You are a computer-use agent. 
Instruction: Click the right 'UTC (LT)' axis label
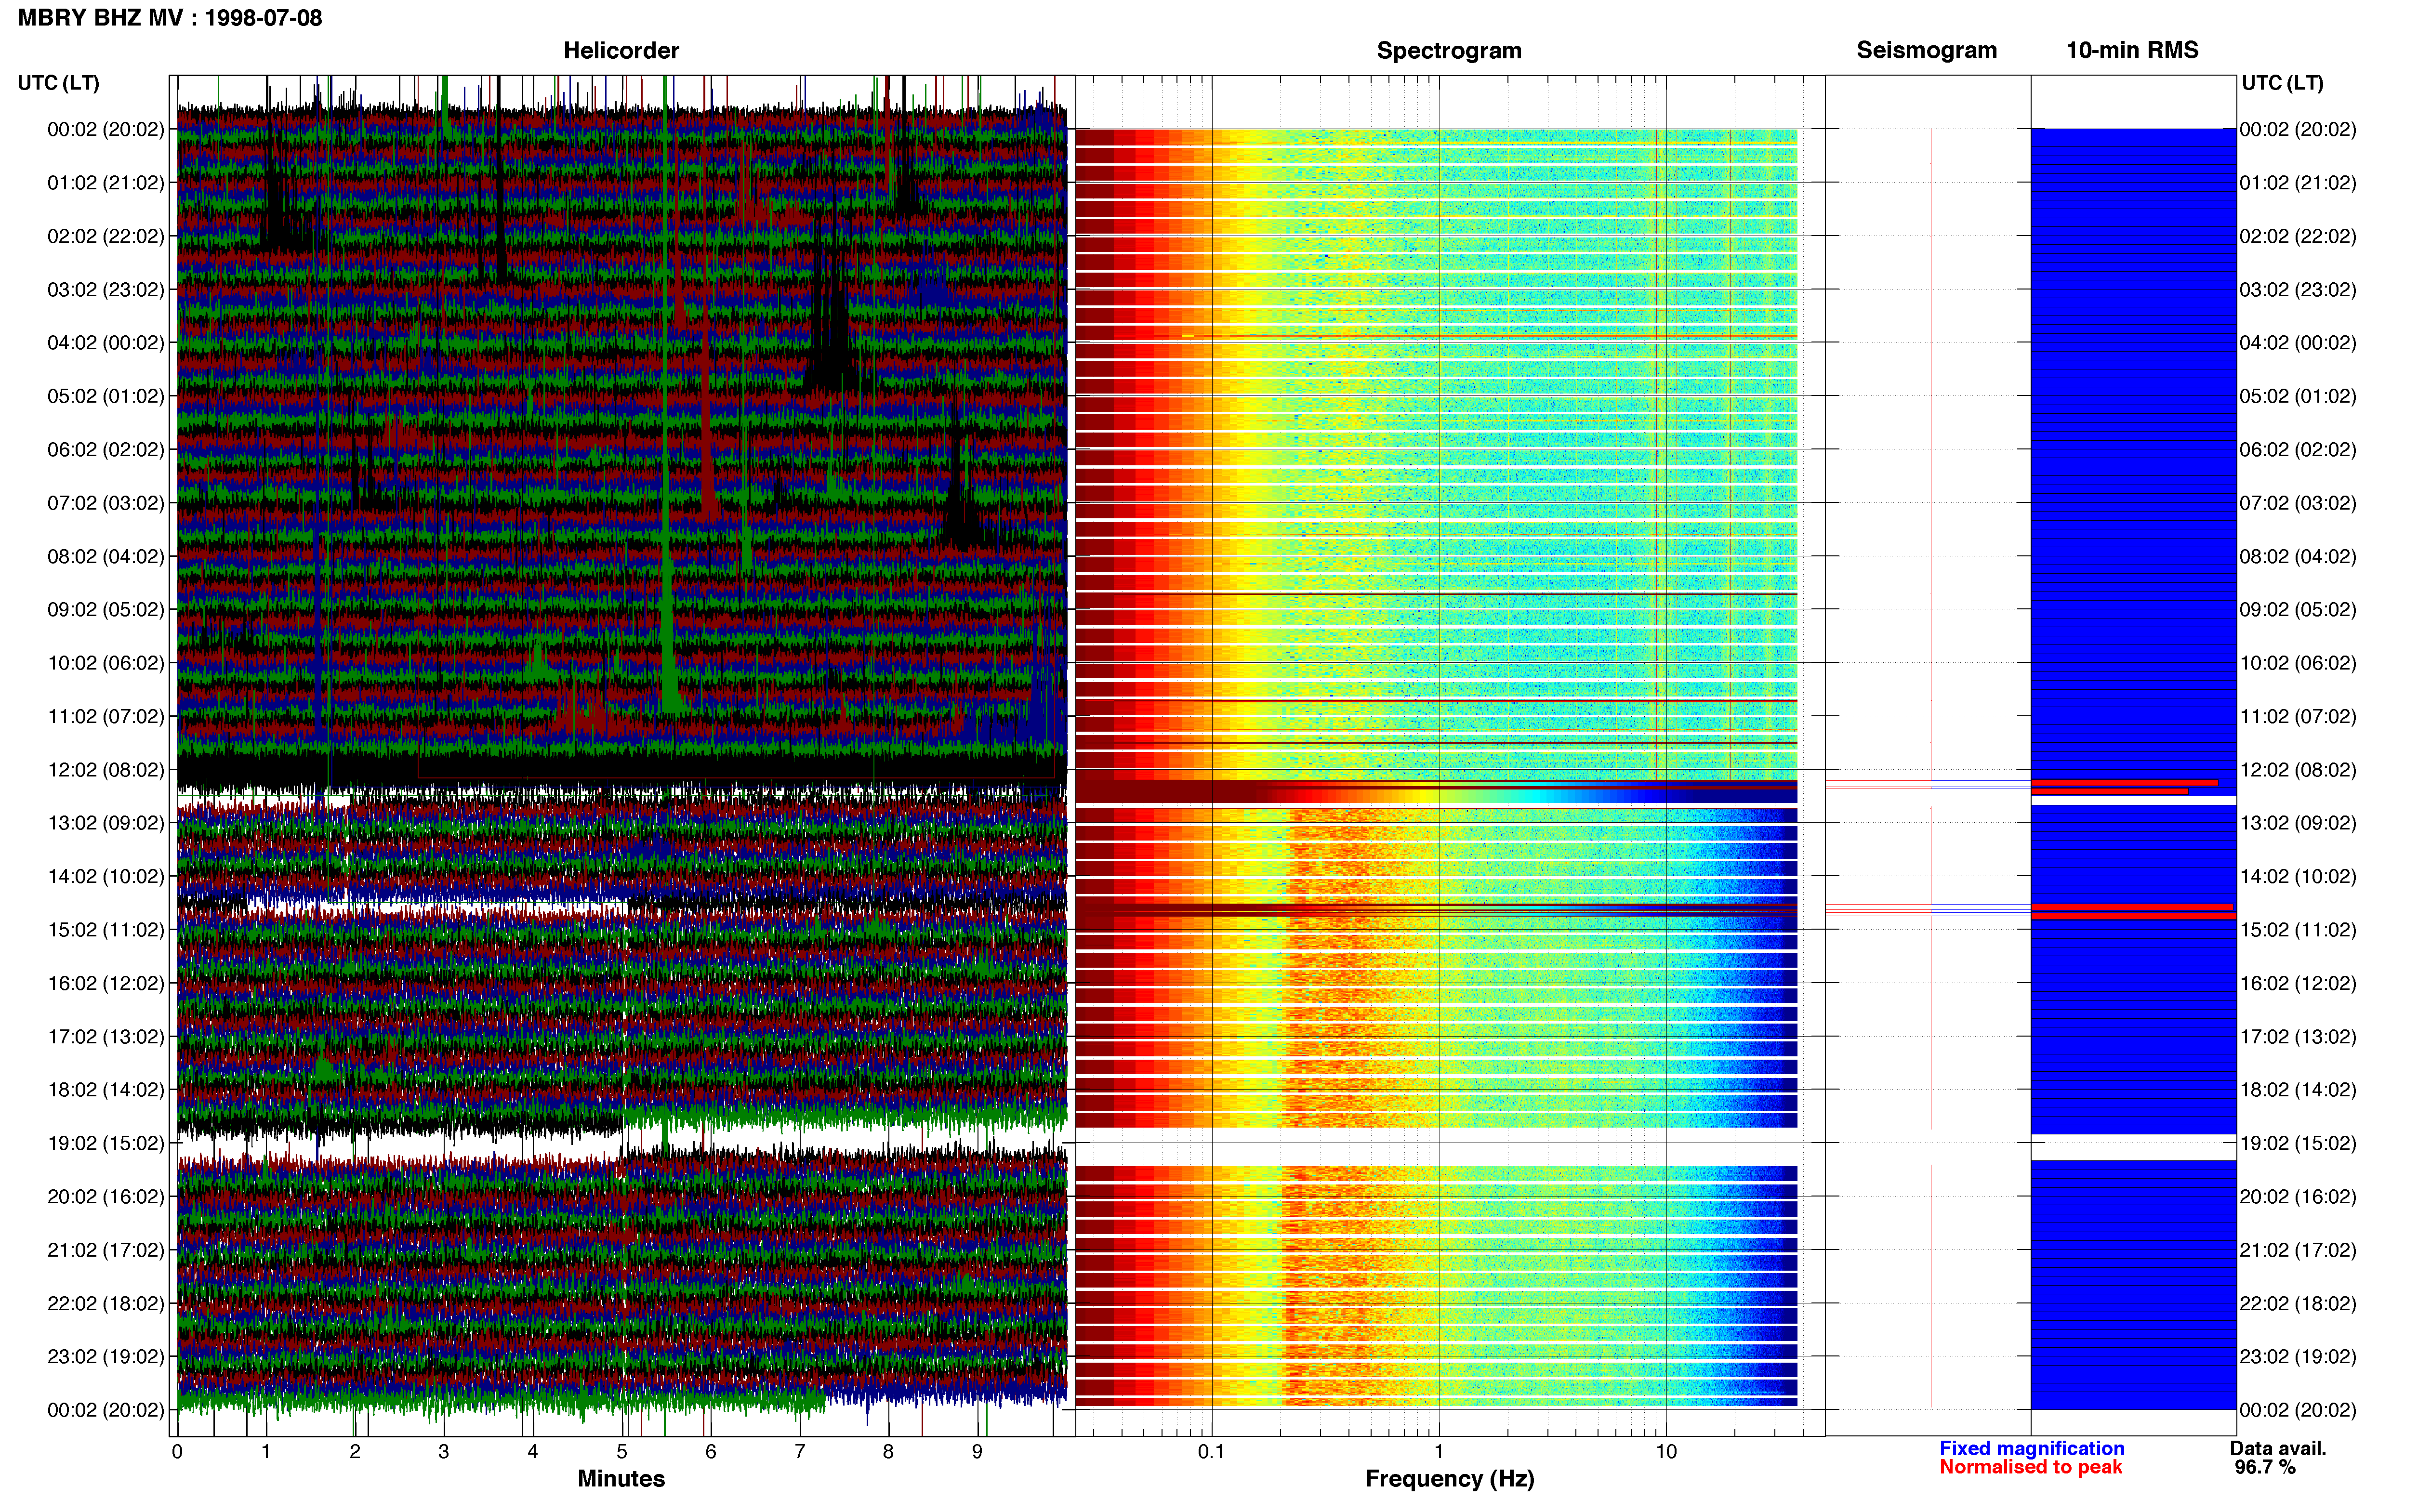tap(2282, 83)
